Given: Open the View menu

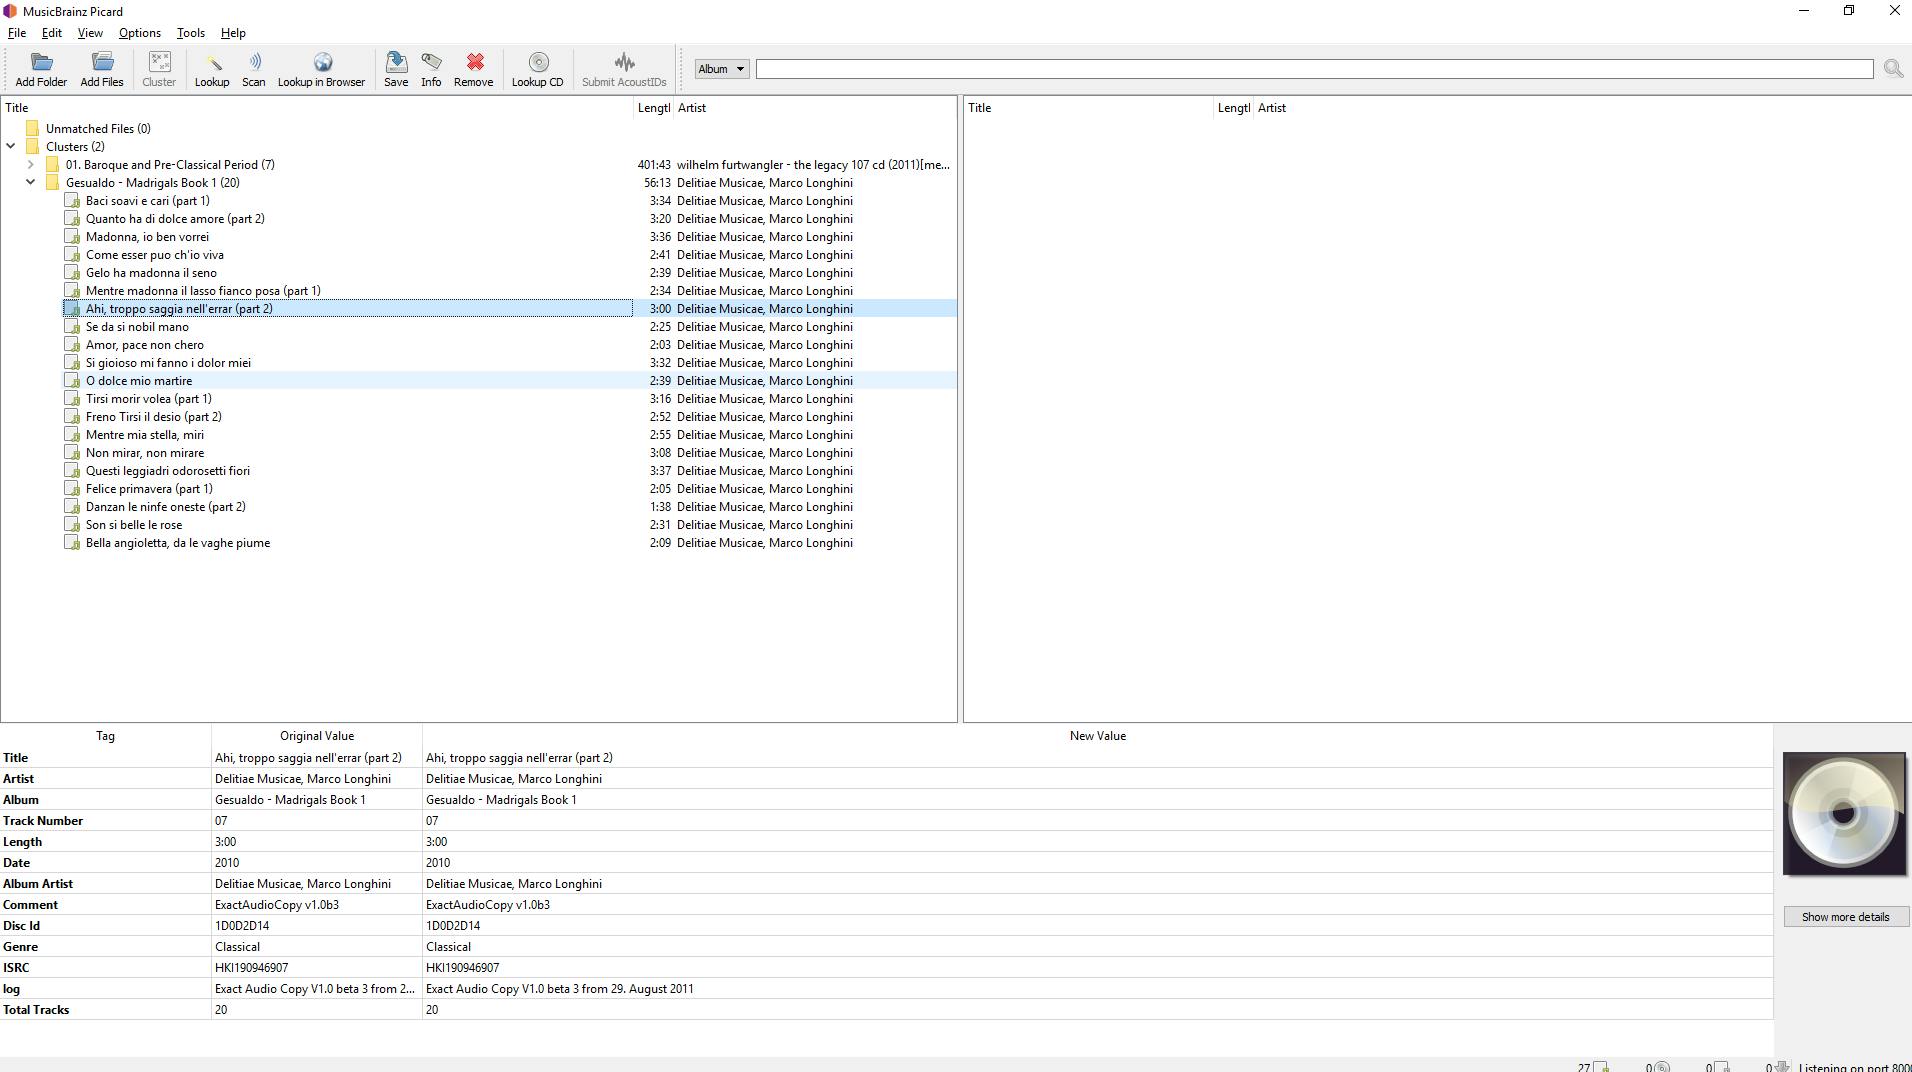Looking at the screenshot, I should [x=90, y=33].
